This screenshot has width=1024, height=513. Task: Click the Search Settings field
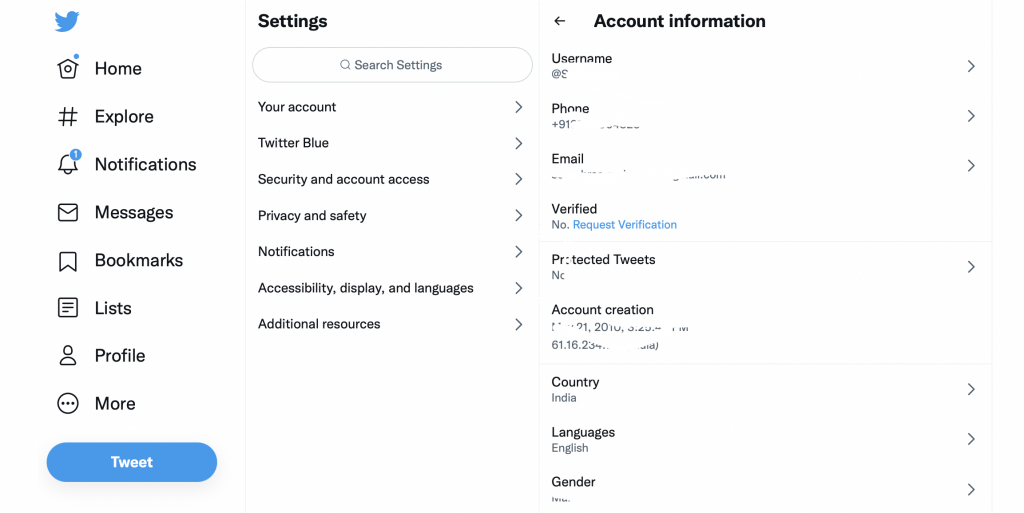point(392,65)
